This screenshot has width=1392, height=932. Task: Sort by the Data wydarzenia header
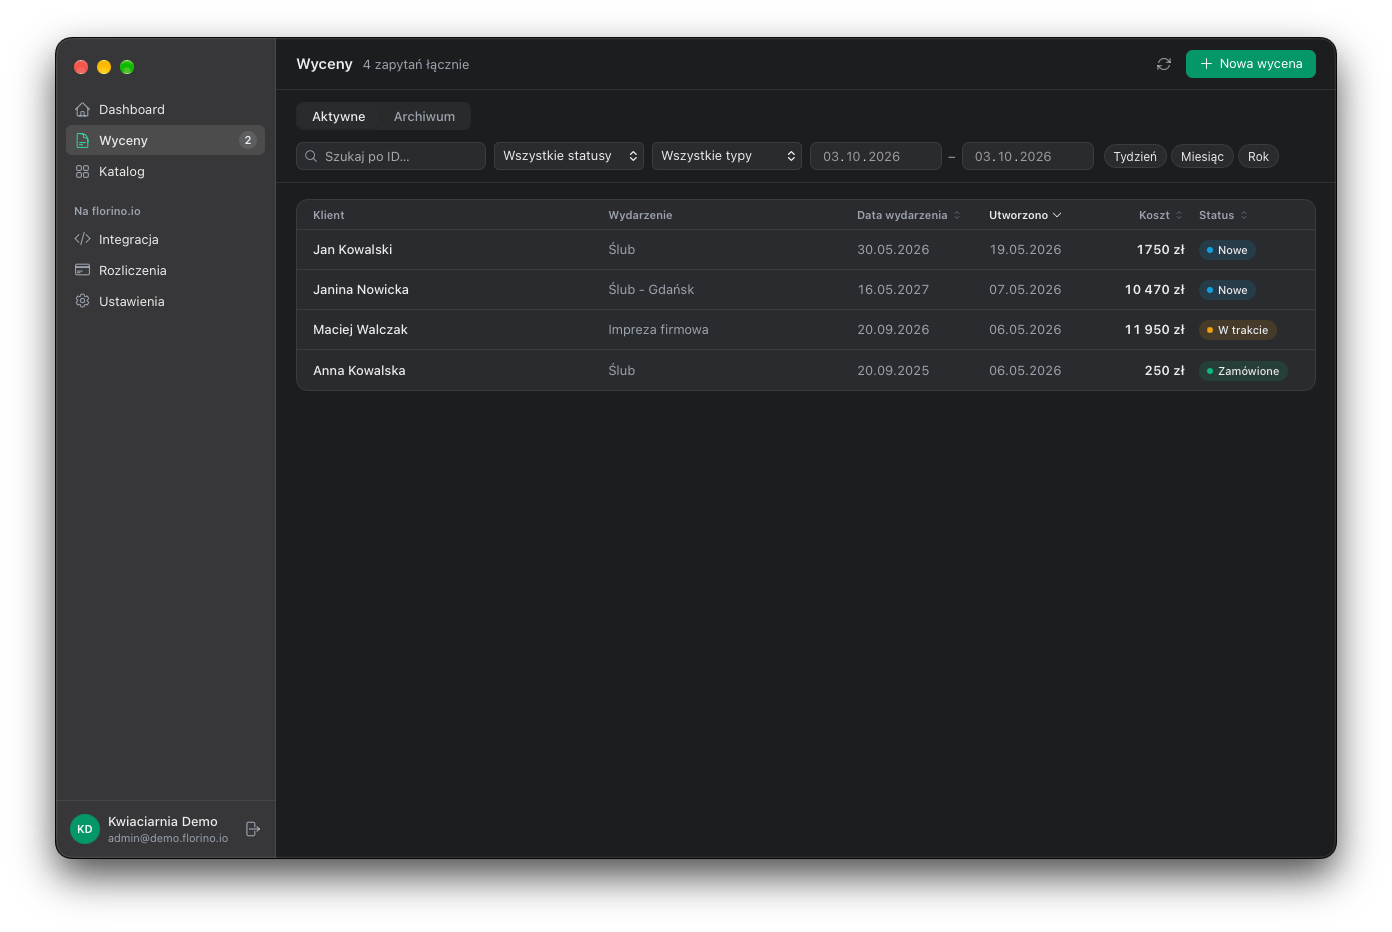coord(908,215)
